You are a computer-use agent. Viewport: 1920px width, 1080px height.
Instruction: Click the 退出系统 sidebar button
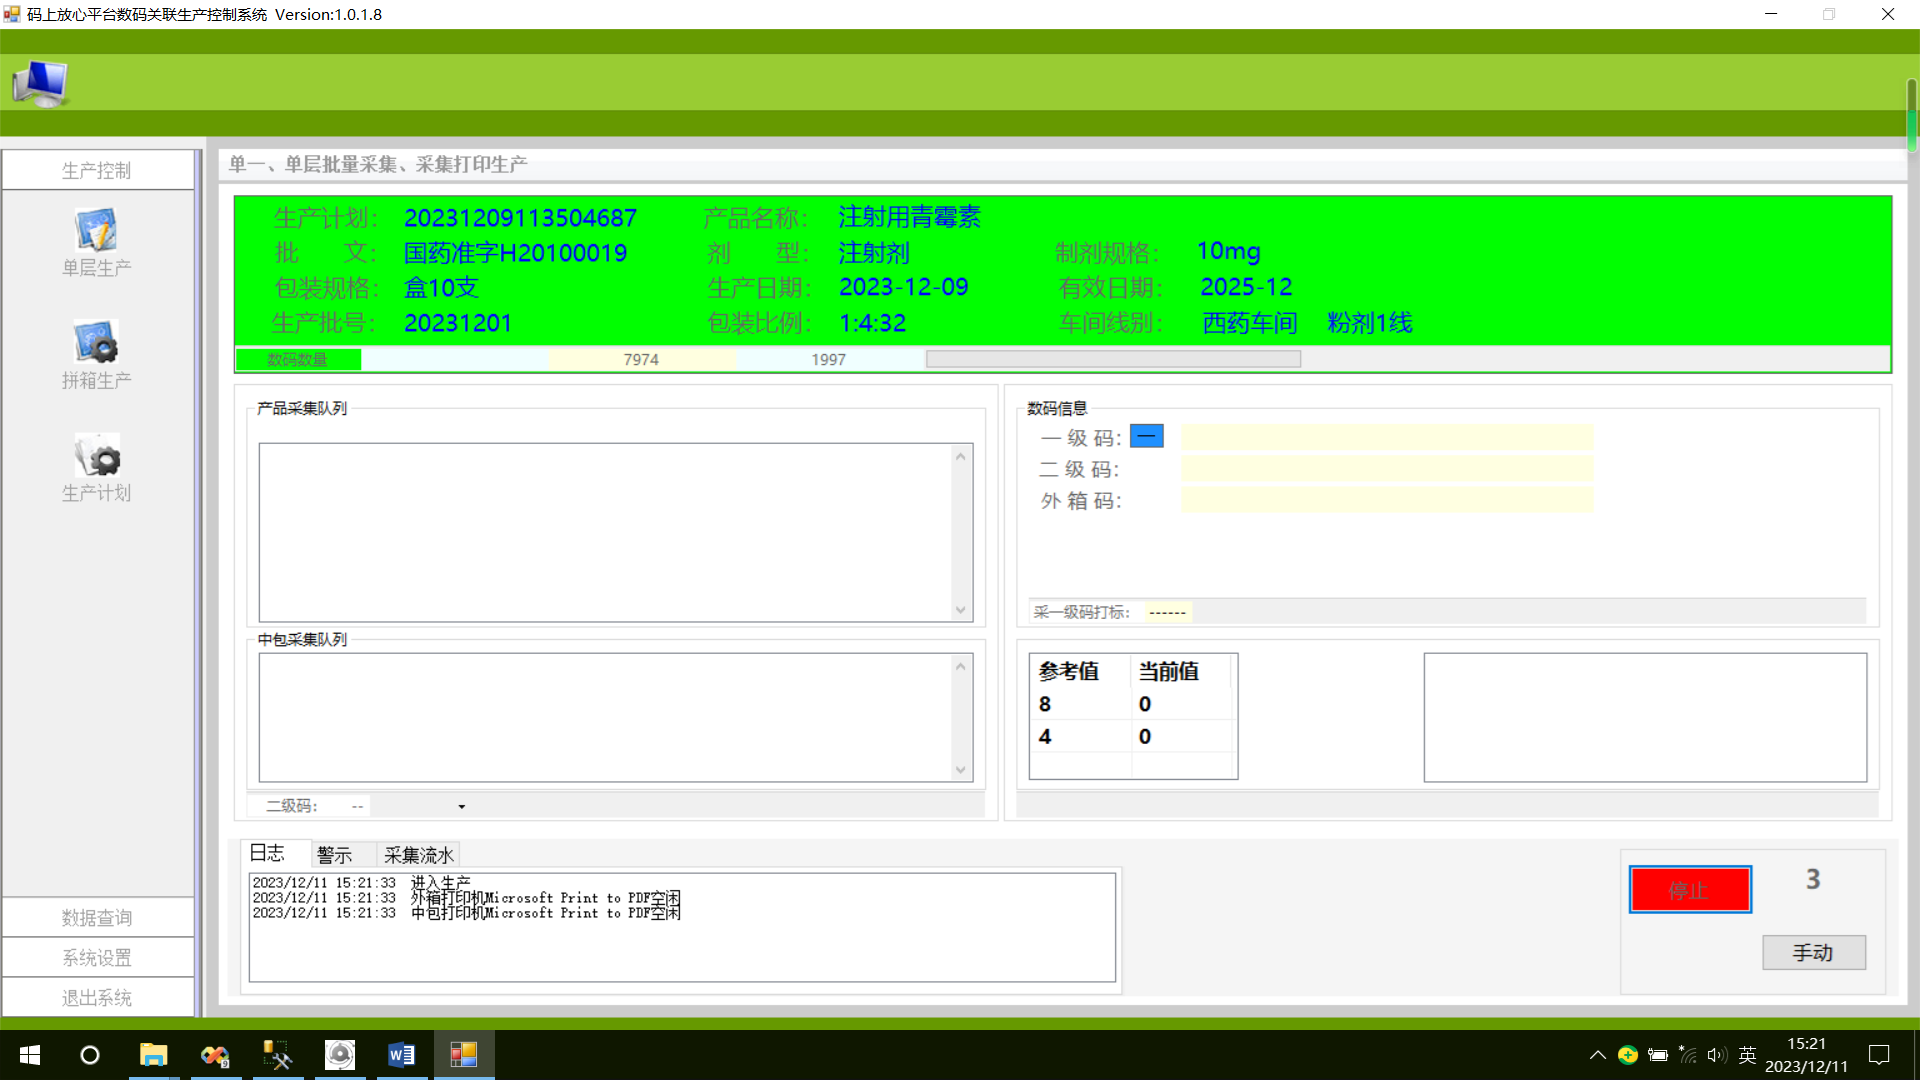tap(97, 998)
